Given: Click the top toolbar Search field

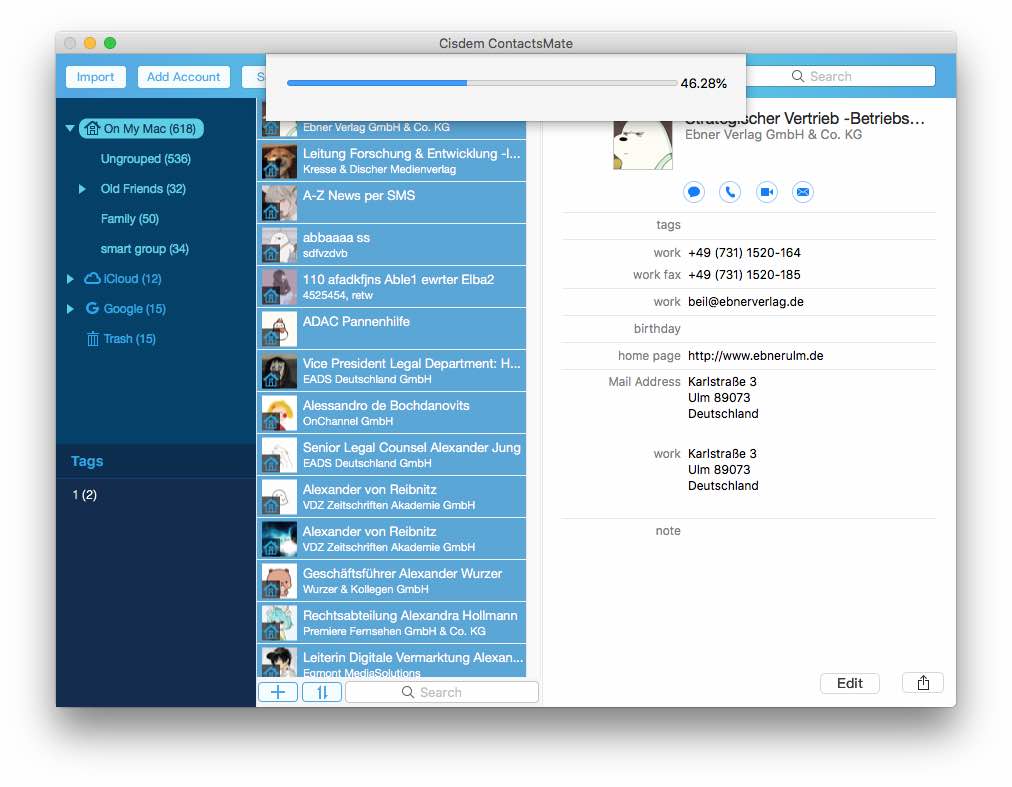Looking at the screenshot, I should pyautogui.click(x=840, y=76).
